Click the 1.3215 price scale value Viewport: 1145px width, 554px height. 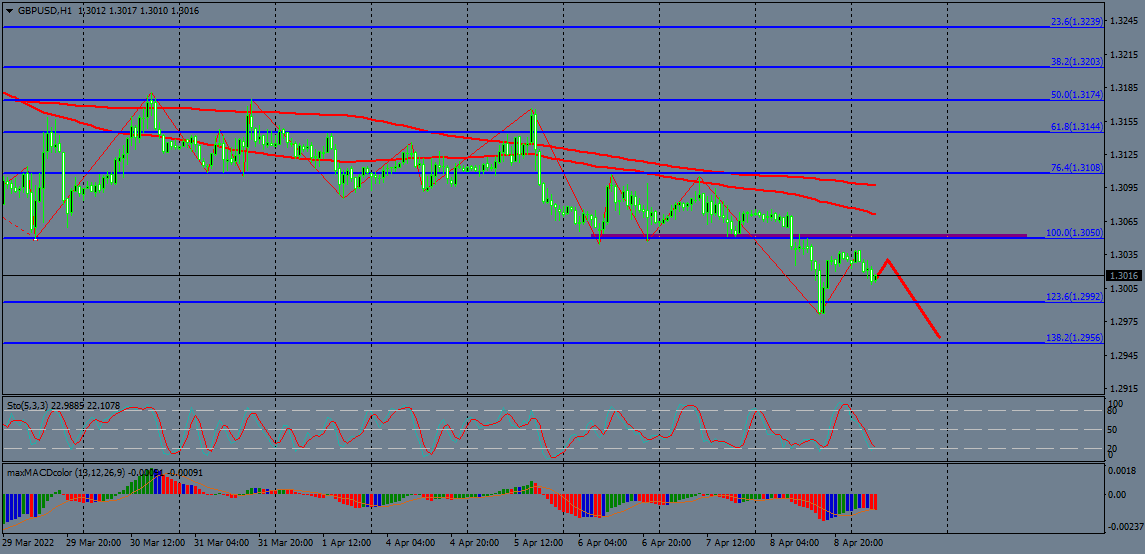coord(1124,55)
